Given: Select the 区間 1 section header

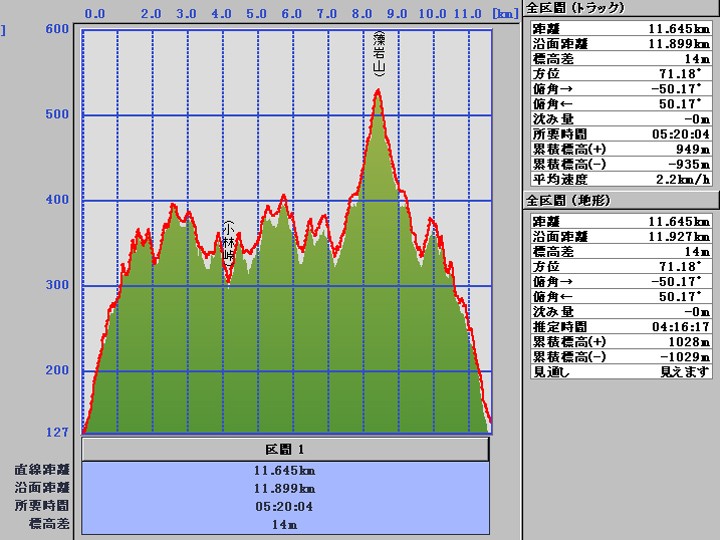Looking at the screenshot, I should click(285, 450).
